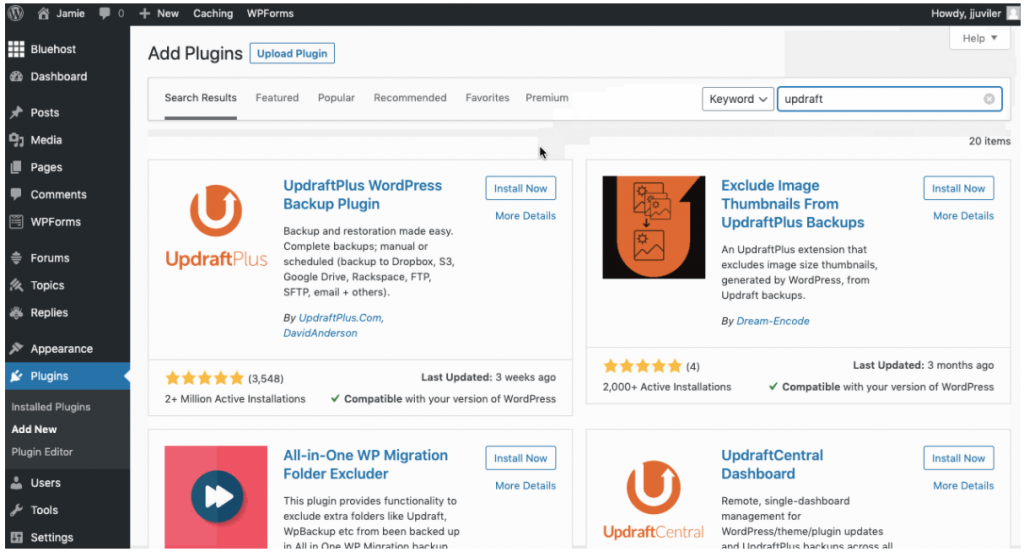Switch to the Featured tab
Viewport: 1024px width, 552px height.
tap(277, 97)
